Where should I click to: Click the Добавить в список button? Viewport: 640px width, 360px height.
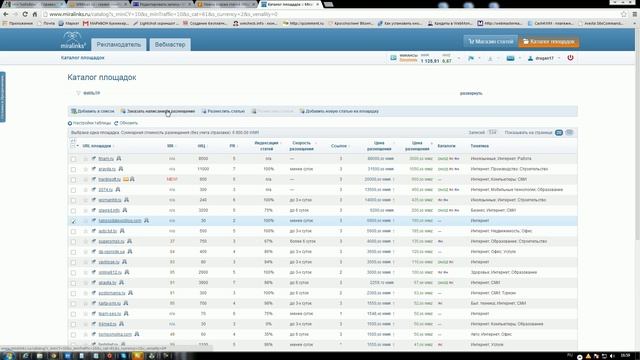click(93, 111)
